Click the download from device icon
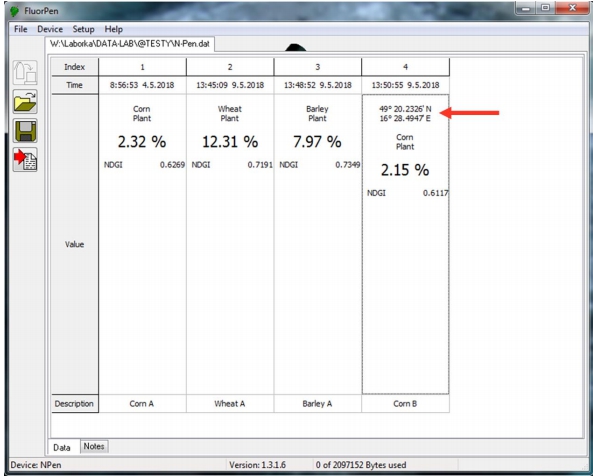Image resolution: width=593 pixels, height=476 pixels. click(x=25, y=72)
